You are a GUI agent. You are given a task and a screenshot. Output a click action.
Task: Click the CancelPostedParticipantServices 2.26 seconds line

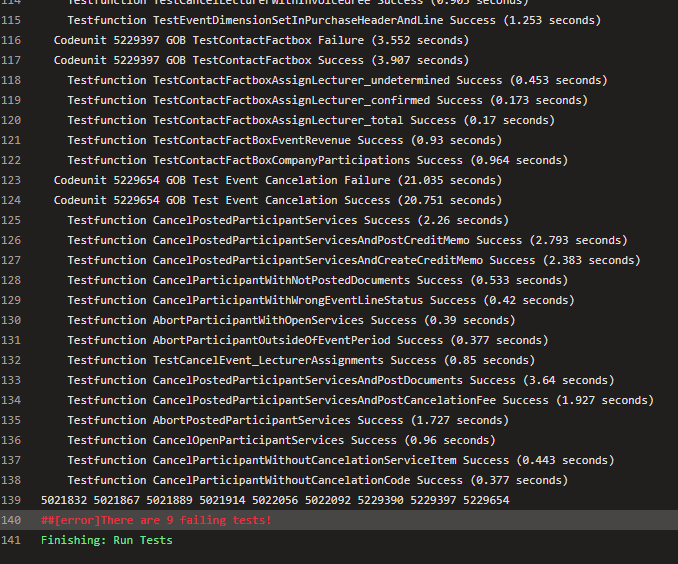point(288,220)
